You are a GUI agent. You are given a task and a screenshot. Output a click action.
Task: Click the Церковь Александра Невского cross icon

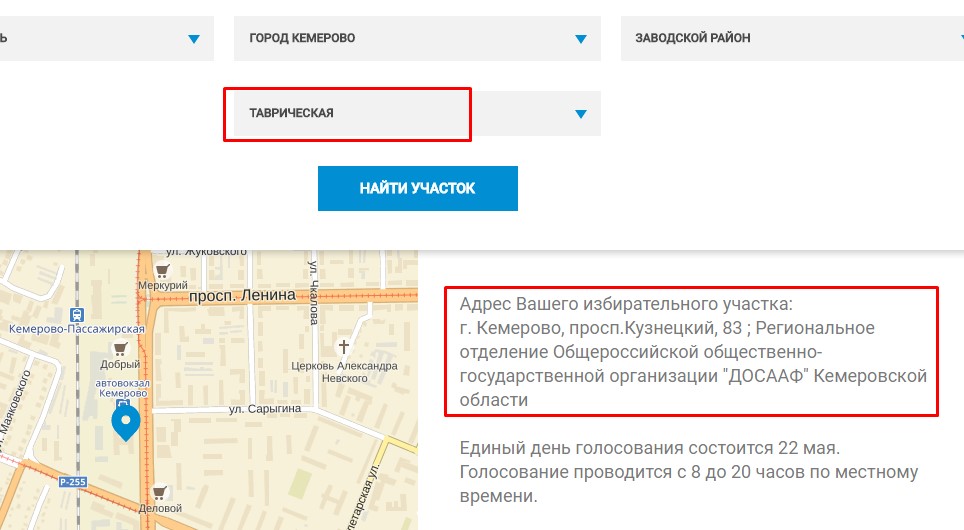(x=344, y=346)
